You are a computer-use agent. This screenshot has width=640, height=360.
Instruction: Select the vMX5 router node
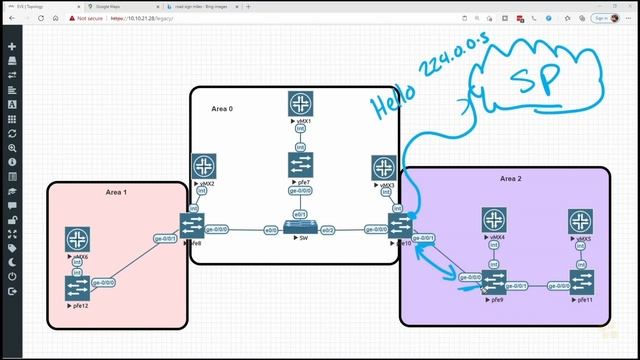[x=580, y=222]
